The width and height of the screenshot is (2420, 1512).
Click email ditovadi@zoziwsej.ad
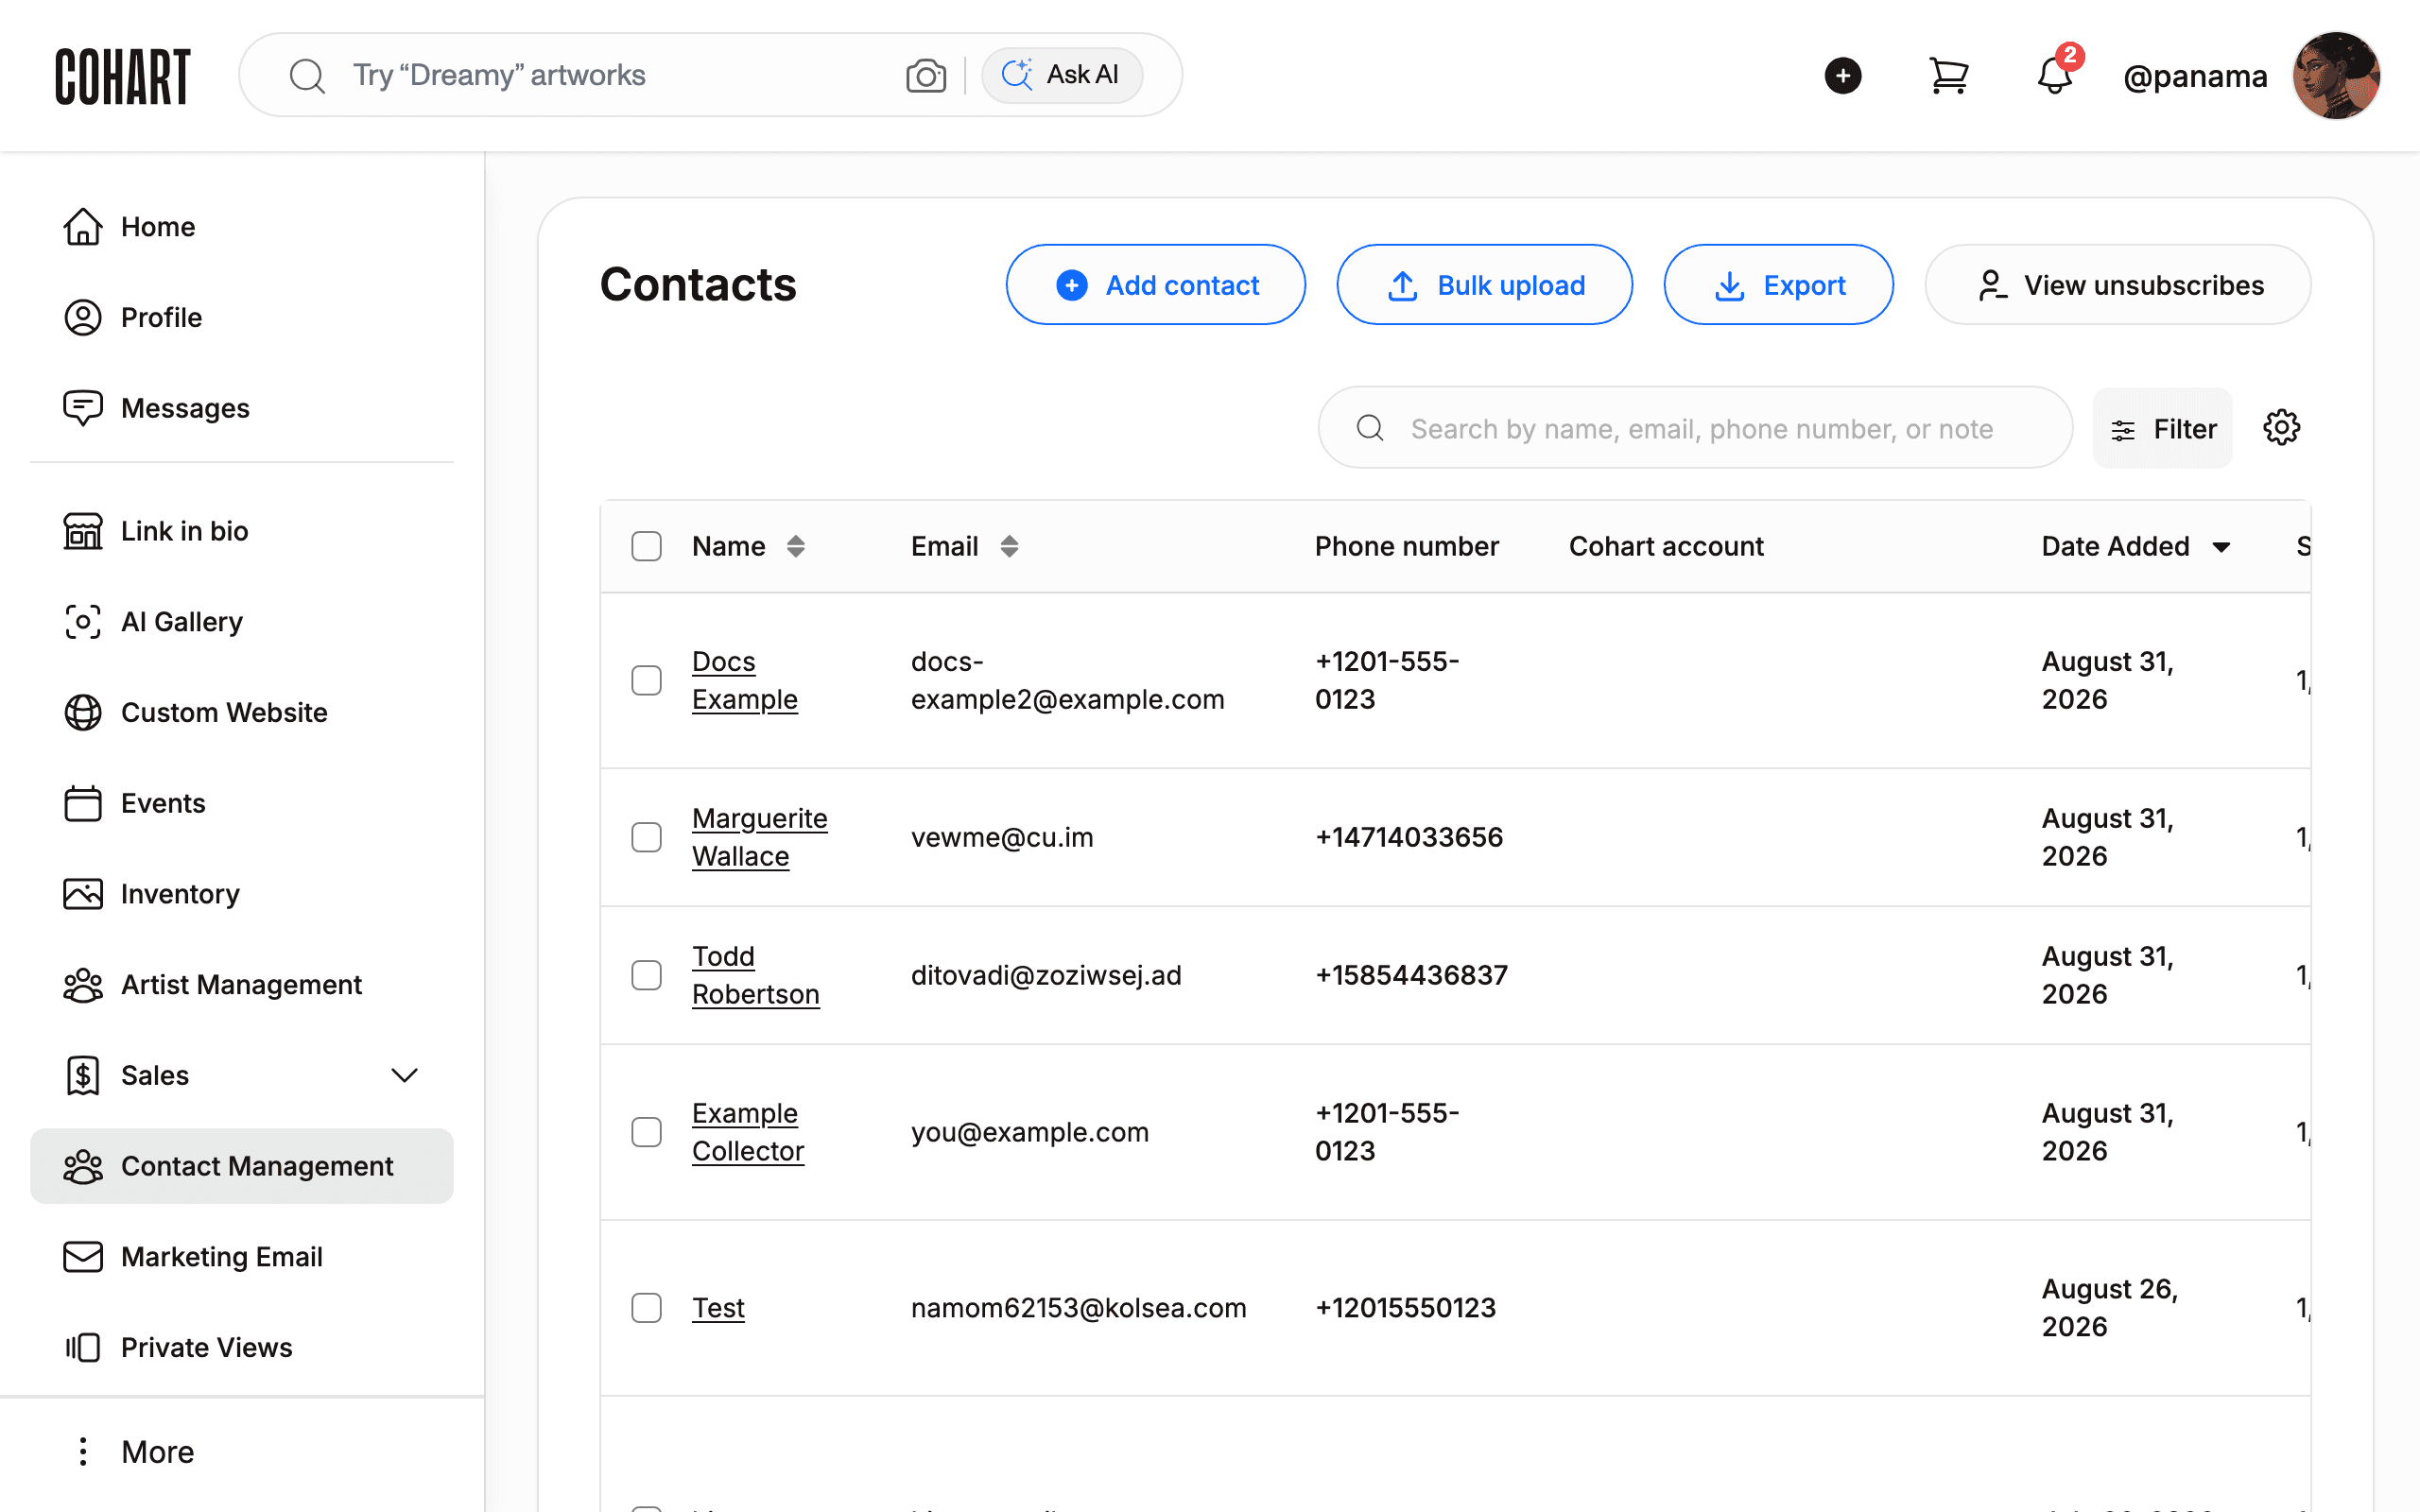pyautogui.click(x=1046, y=975)
